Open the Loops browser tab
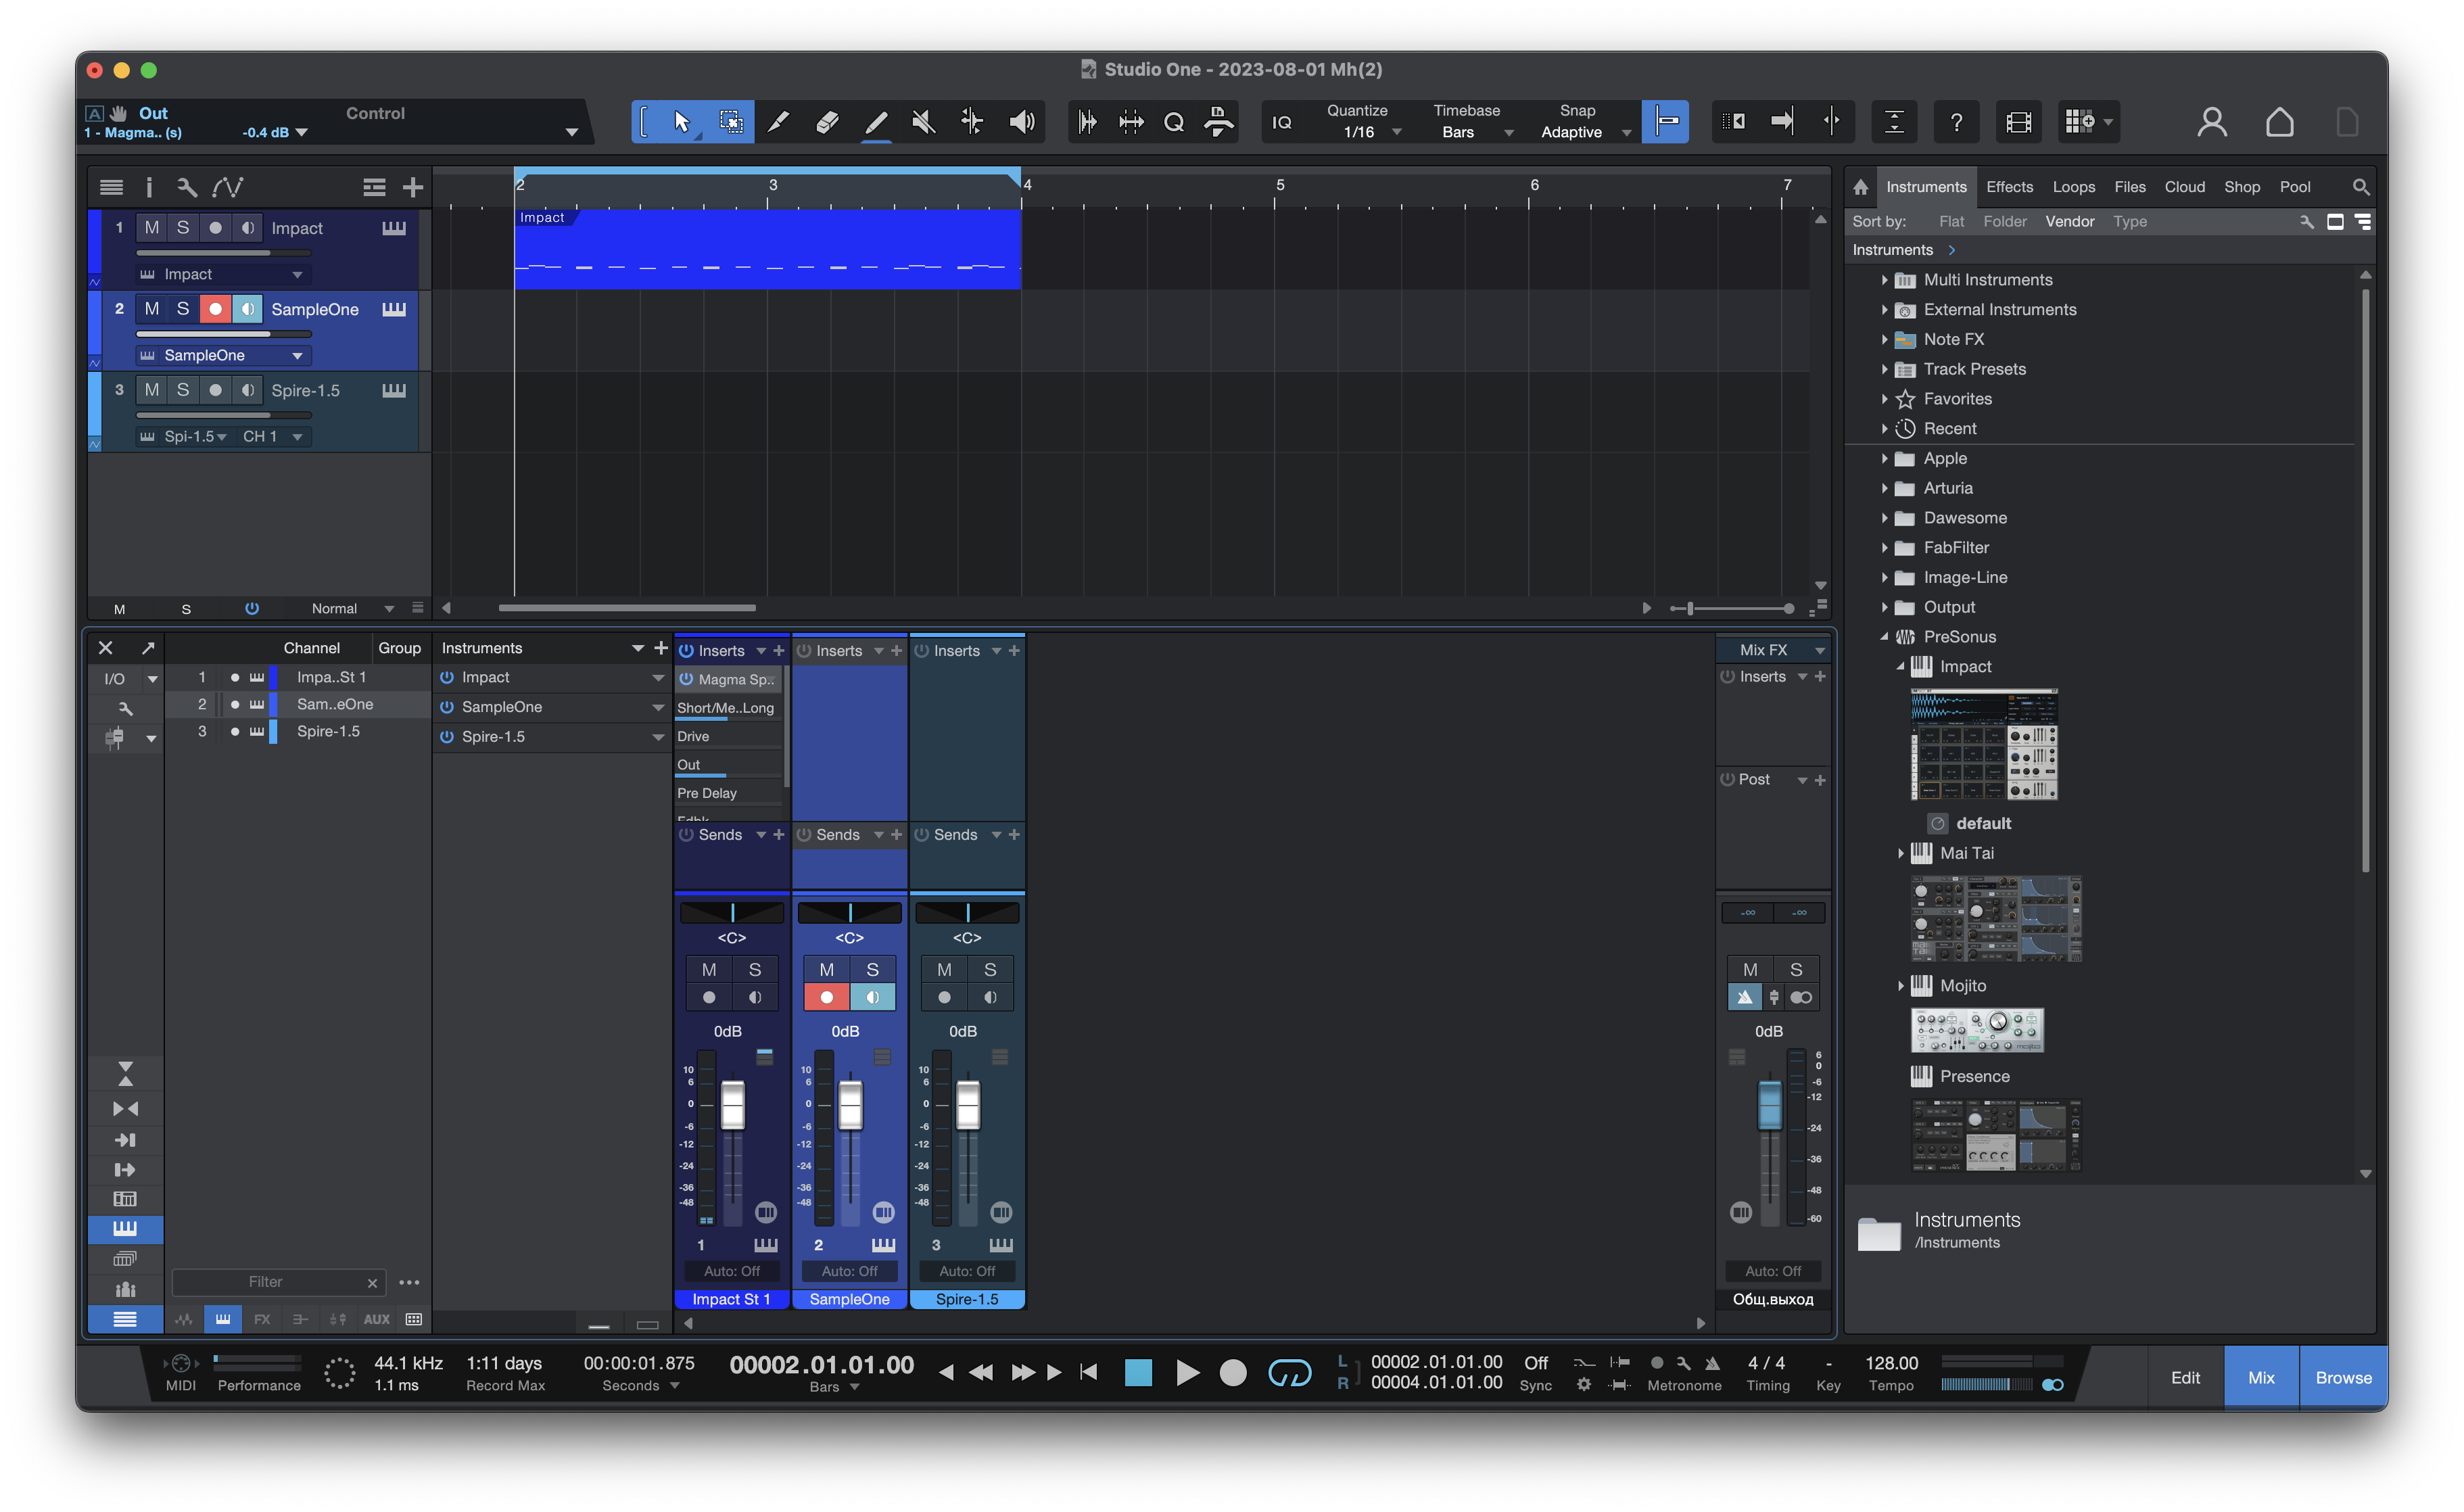The height and width of the screenshot is (1512, 2464). [2073, 187]
